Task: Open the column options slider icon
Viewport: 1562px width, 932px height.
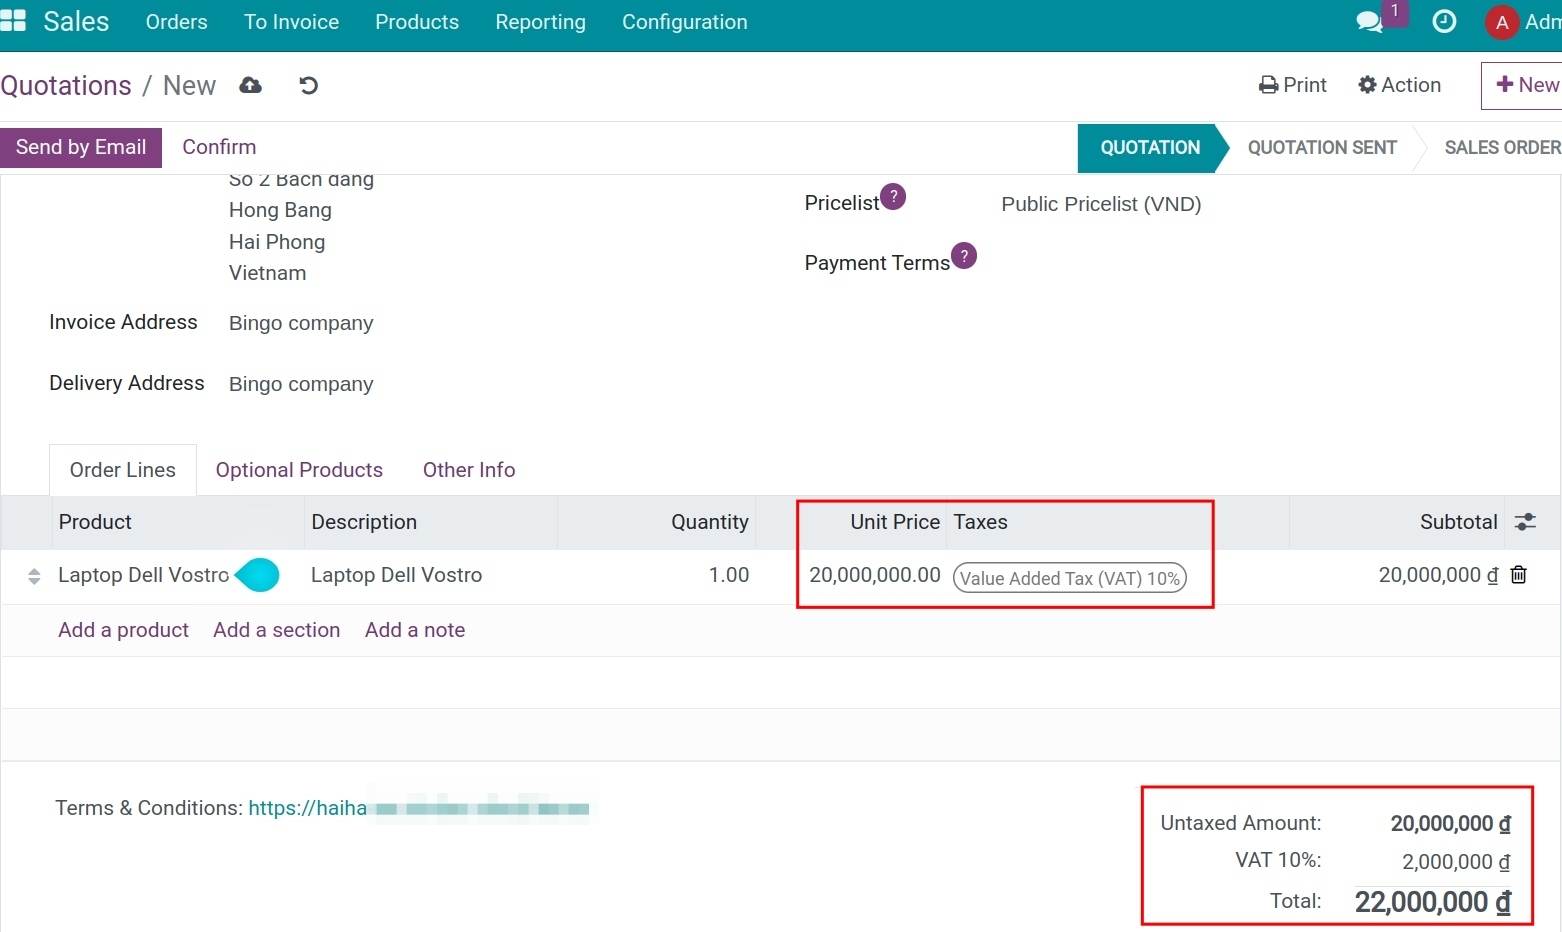Action: click(1525, 521)
